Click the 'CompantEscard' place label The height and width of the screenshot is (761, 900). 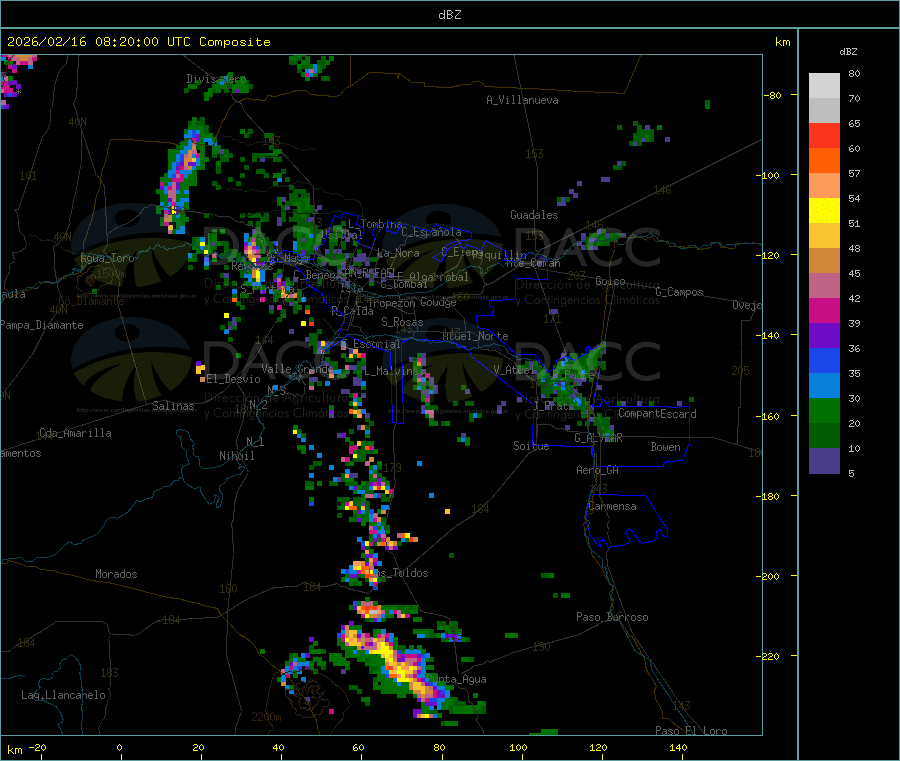point(657,413)
